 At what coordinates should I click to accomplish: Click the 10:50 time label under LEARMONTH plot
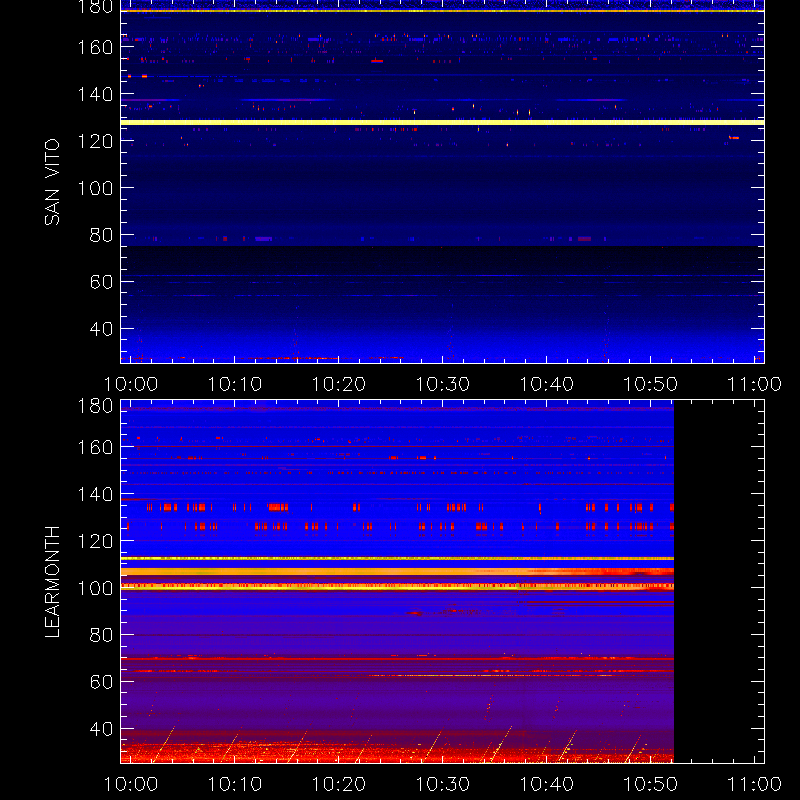coord(651,784)
